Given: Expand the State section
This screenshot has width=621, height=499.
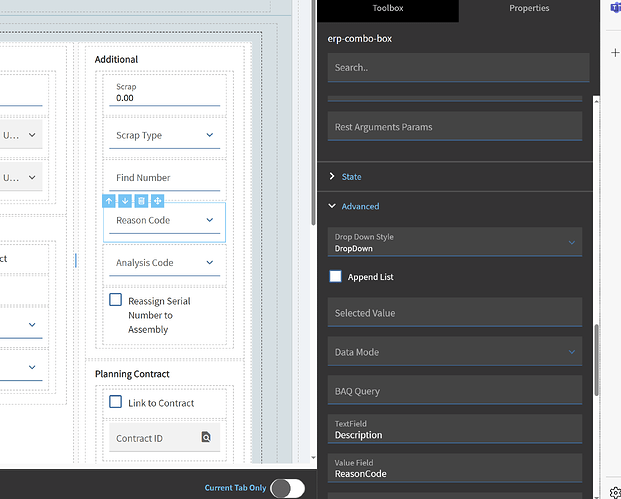Looking at the screenshot, I should [x=345, y=177].
